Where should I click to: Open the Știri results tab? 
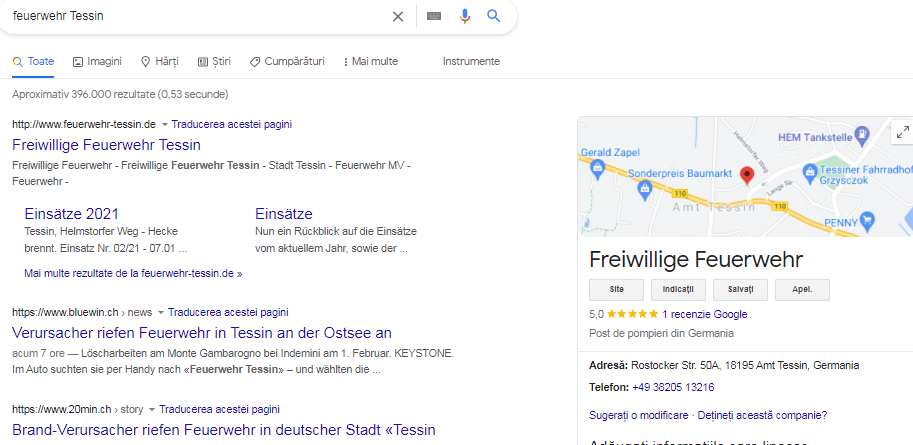[214, 61]
